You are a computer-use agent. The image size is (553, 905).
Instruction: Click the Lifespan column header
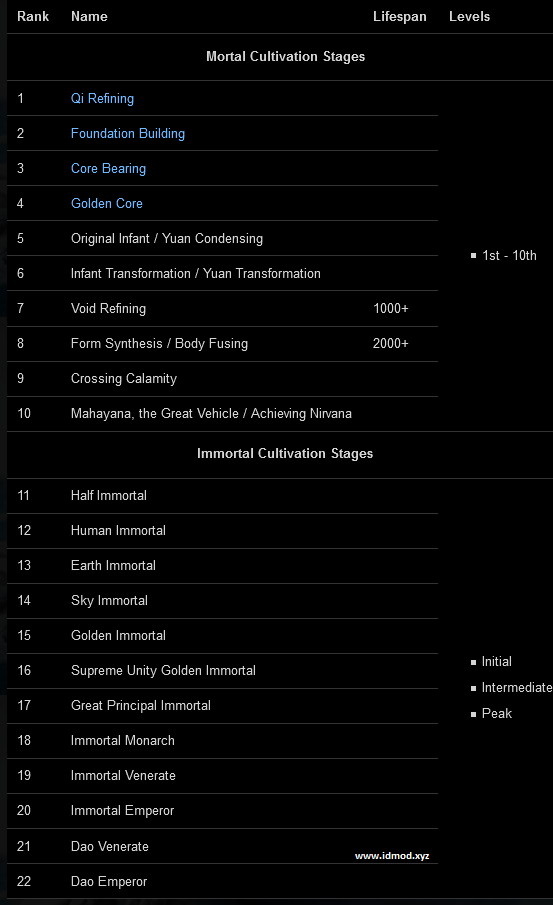pyautogui.click(x=399, y=16)
